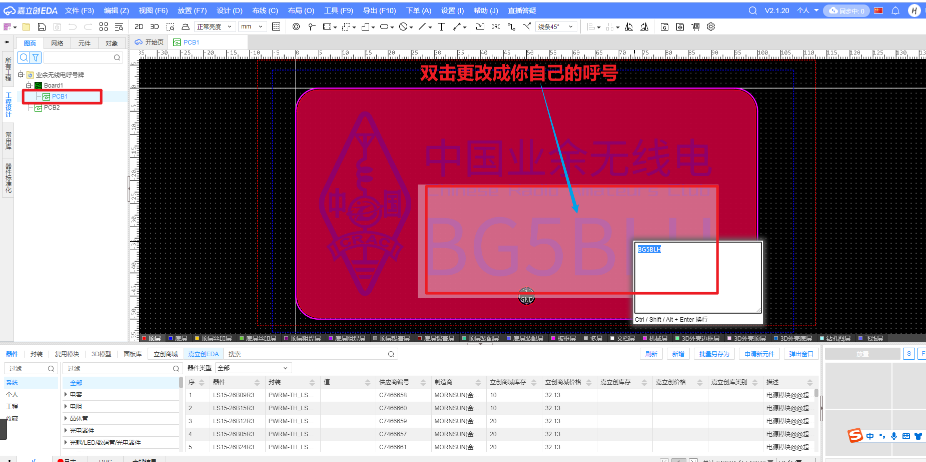Click the red top-layer color swatch in layer bar
This screenshot has width=926, height=462.
(x=144, y=339)
